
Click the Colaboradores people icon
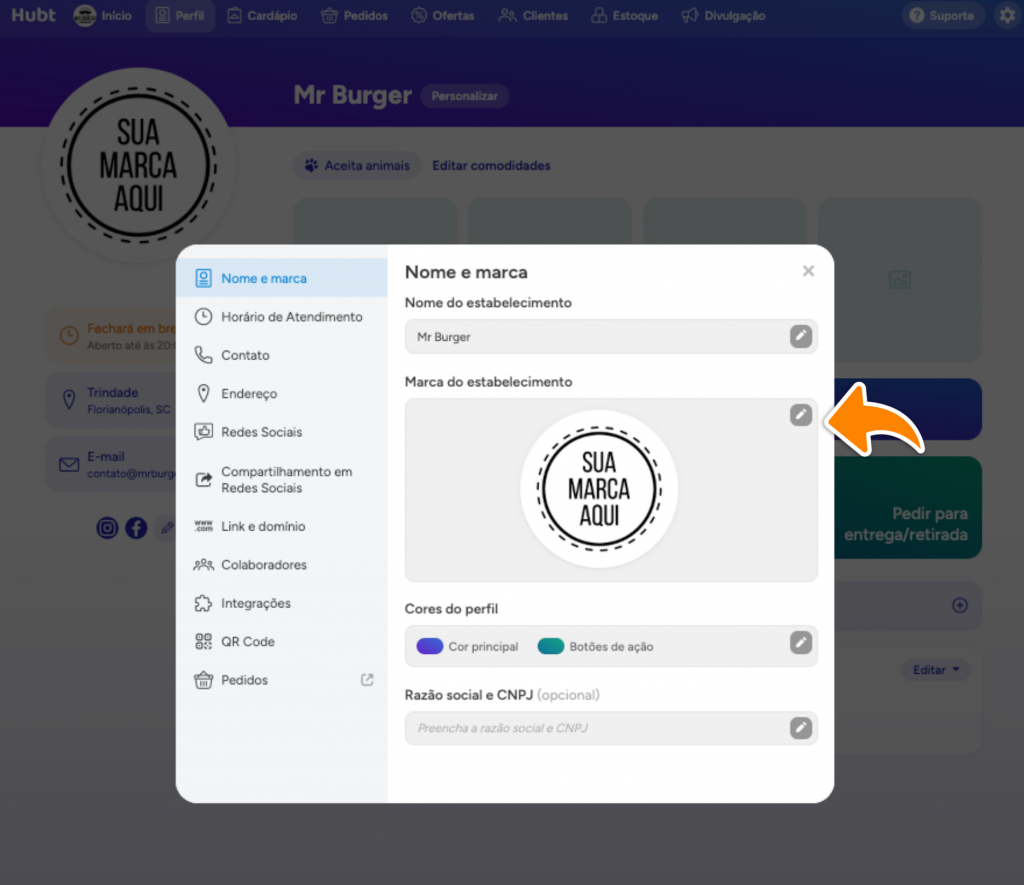204,564
